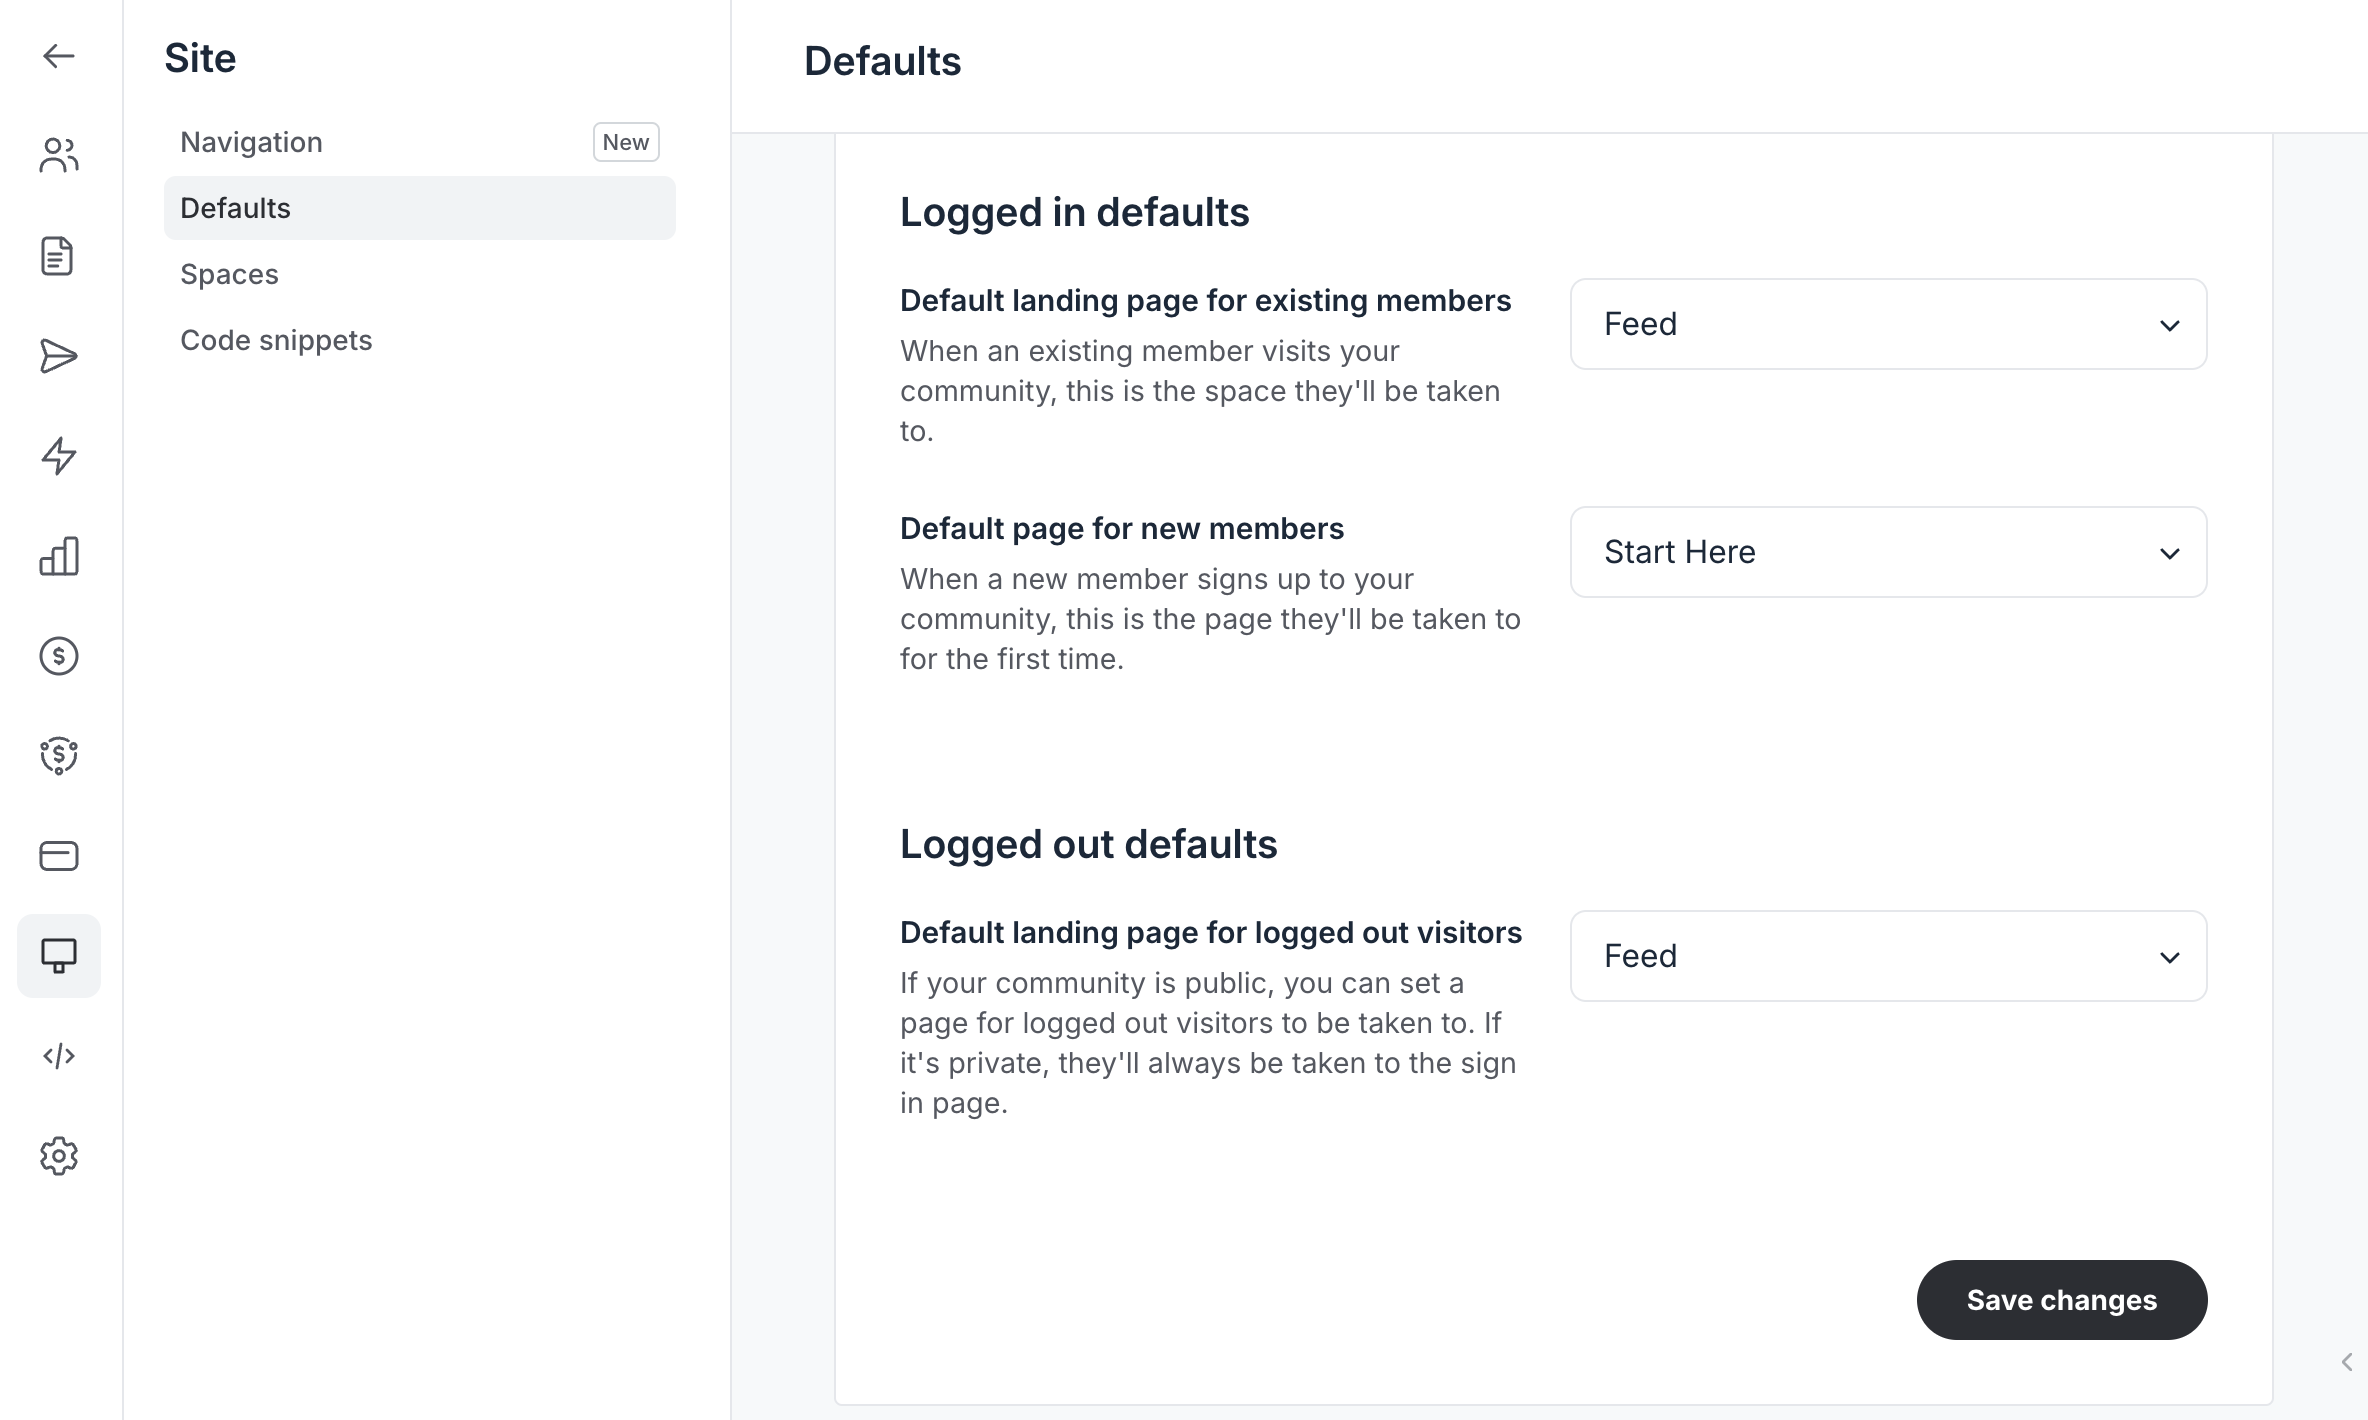Open the Members section icon

58,156
